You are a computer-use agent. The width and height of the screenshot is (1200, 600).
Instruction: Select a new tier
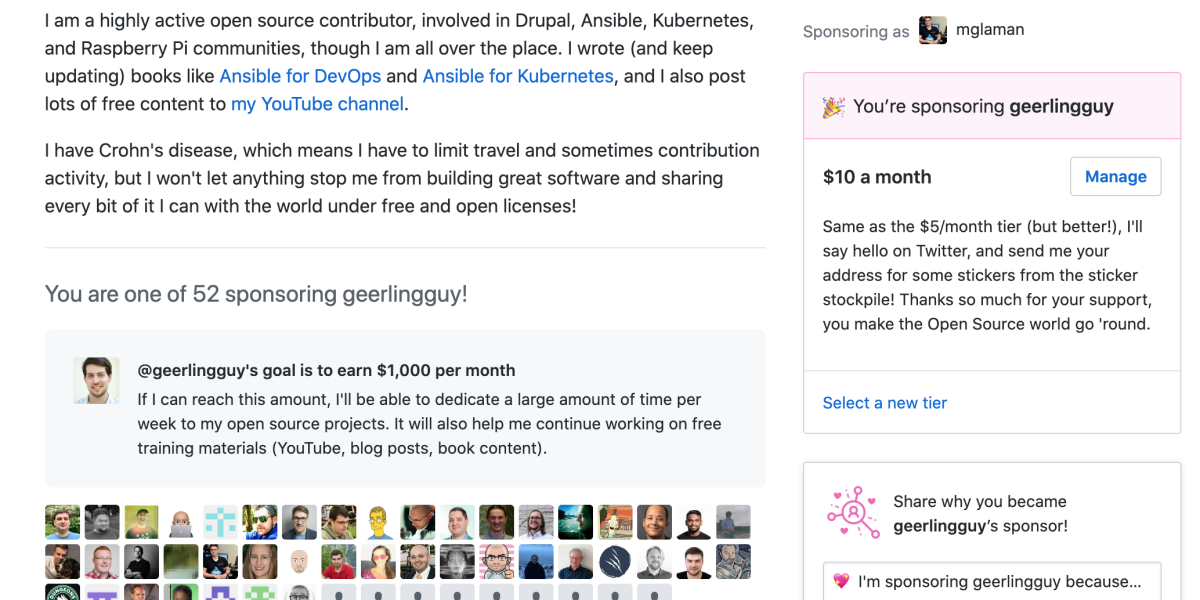(884, 403)
